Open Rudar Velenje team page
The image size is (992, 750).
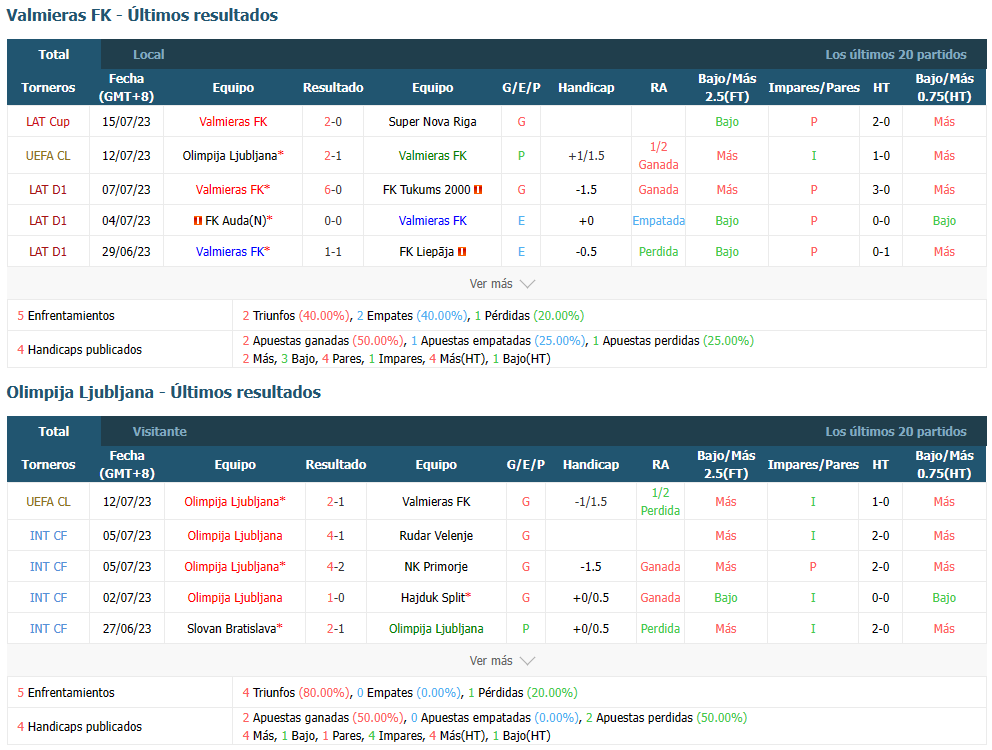coord(436,536)
